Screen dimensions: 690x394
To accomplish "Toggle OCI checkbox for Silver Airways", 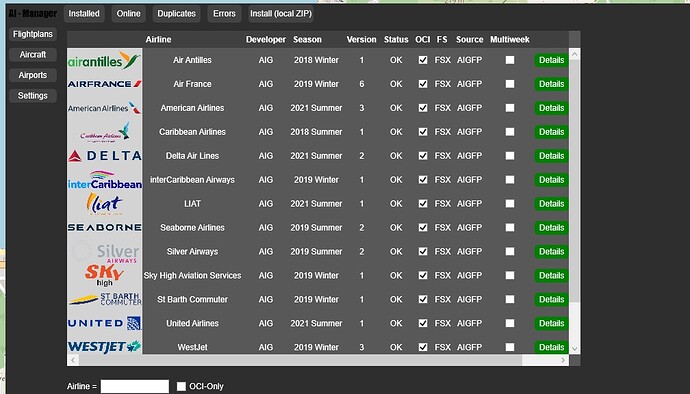I will tap(423, 251).
